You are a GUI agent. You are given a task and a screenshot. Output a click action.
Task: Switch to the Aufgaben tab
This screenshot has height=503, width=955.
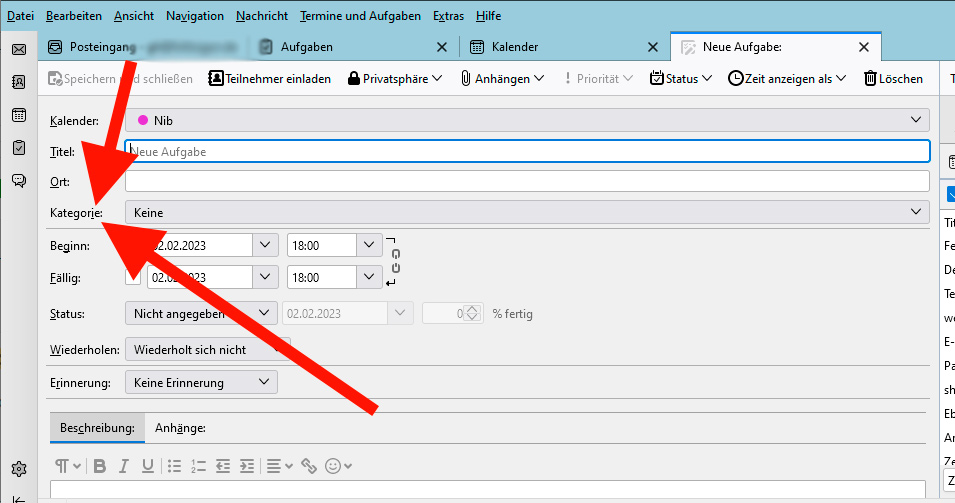307,47
